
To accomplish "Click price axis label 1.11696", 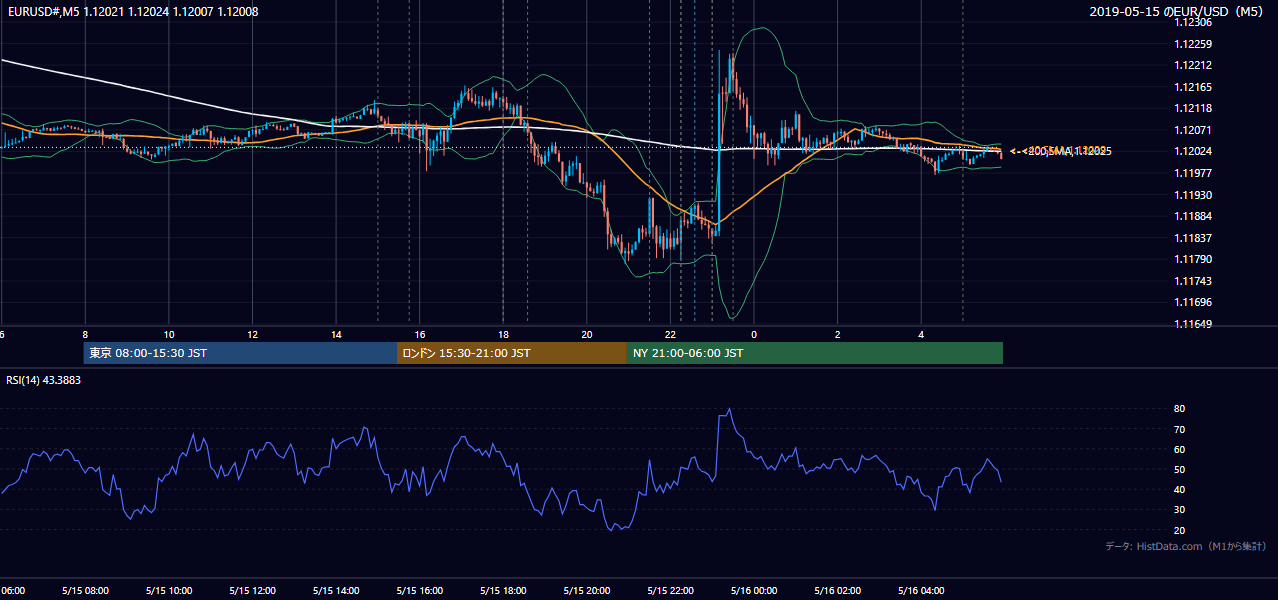I will [1192, 302].
